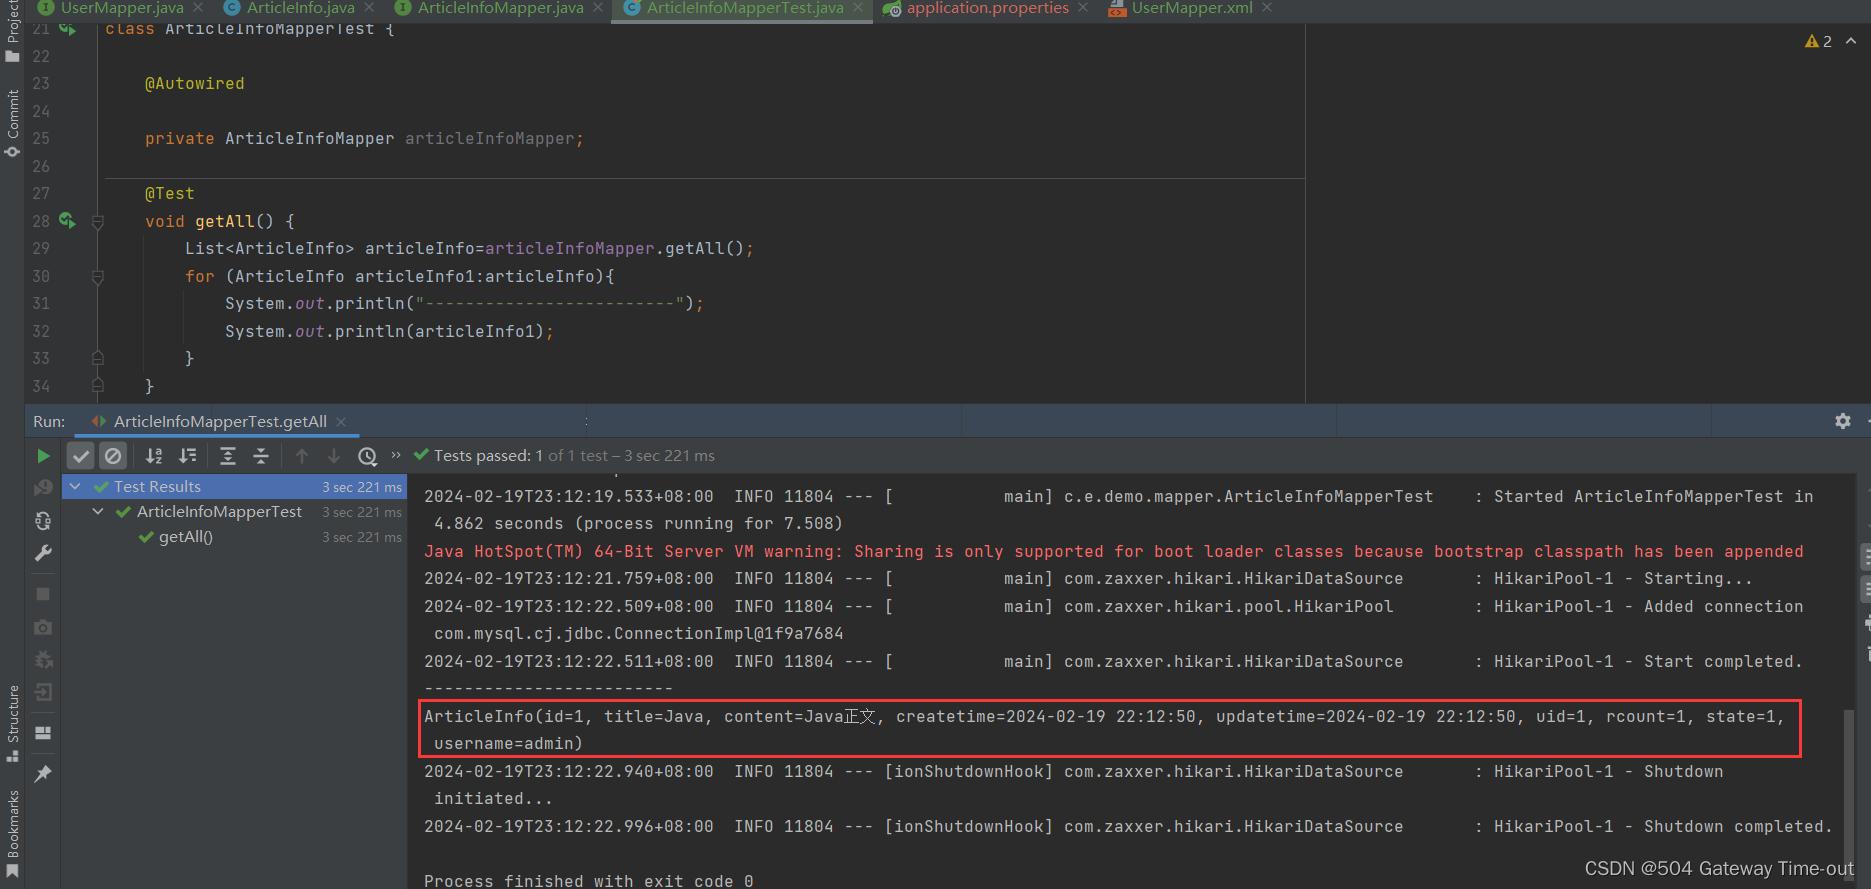Click line number 25 in the gutter
Image resolution: width=1871 pixels, height=889 pixels.
coord(41,139)
